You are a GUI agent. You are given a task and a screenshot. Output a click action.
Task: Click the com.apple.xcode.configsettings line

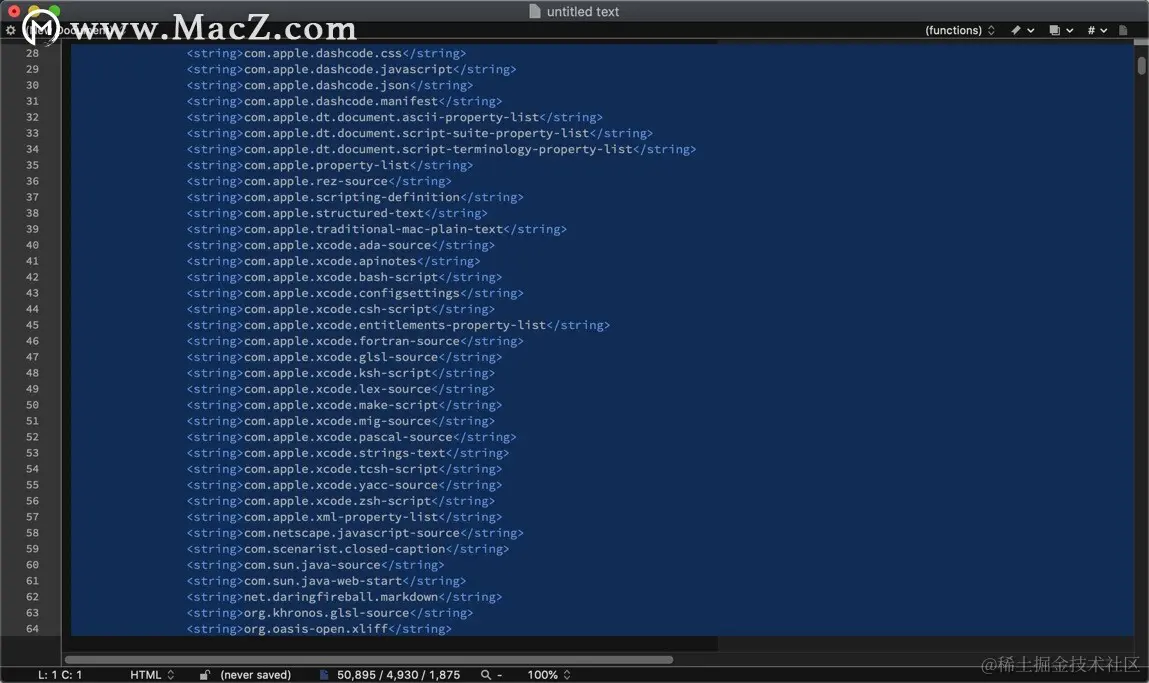coord(355,293)
